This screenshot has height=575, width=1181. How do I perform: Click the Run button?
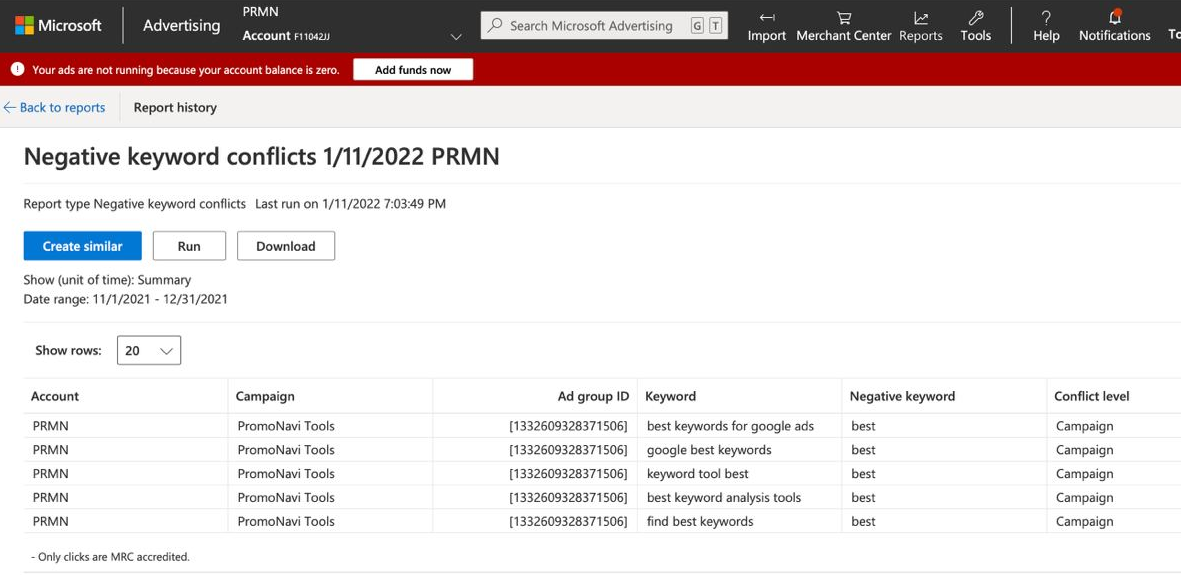point(189,246)
